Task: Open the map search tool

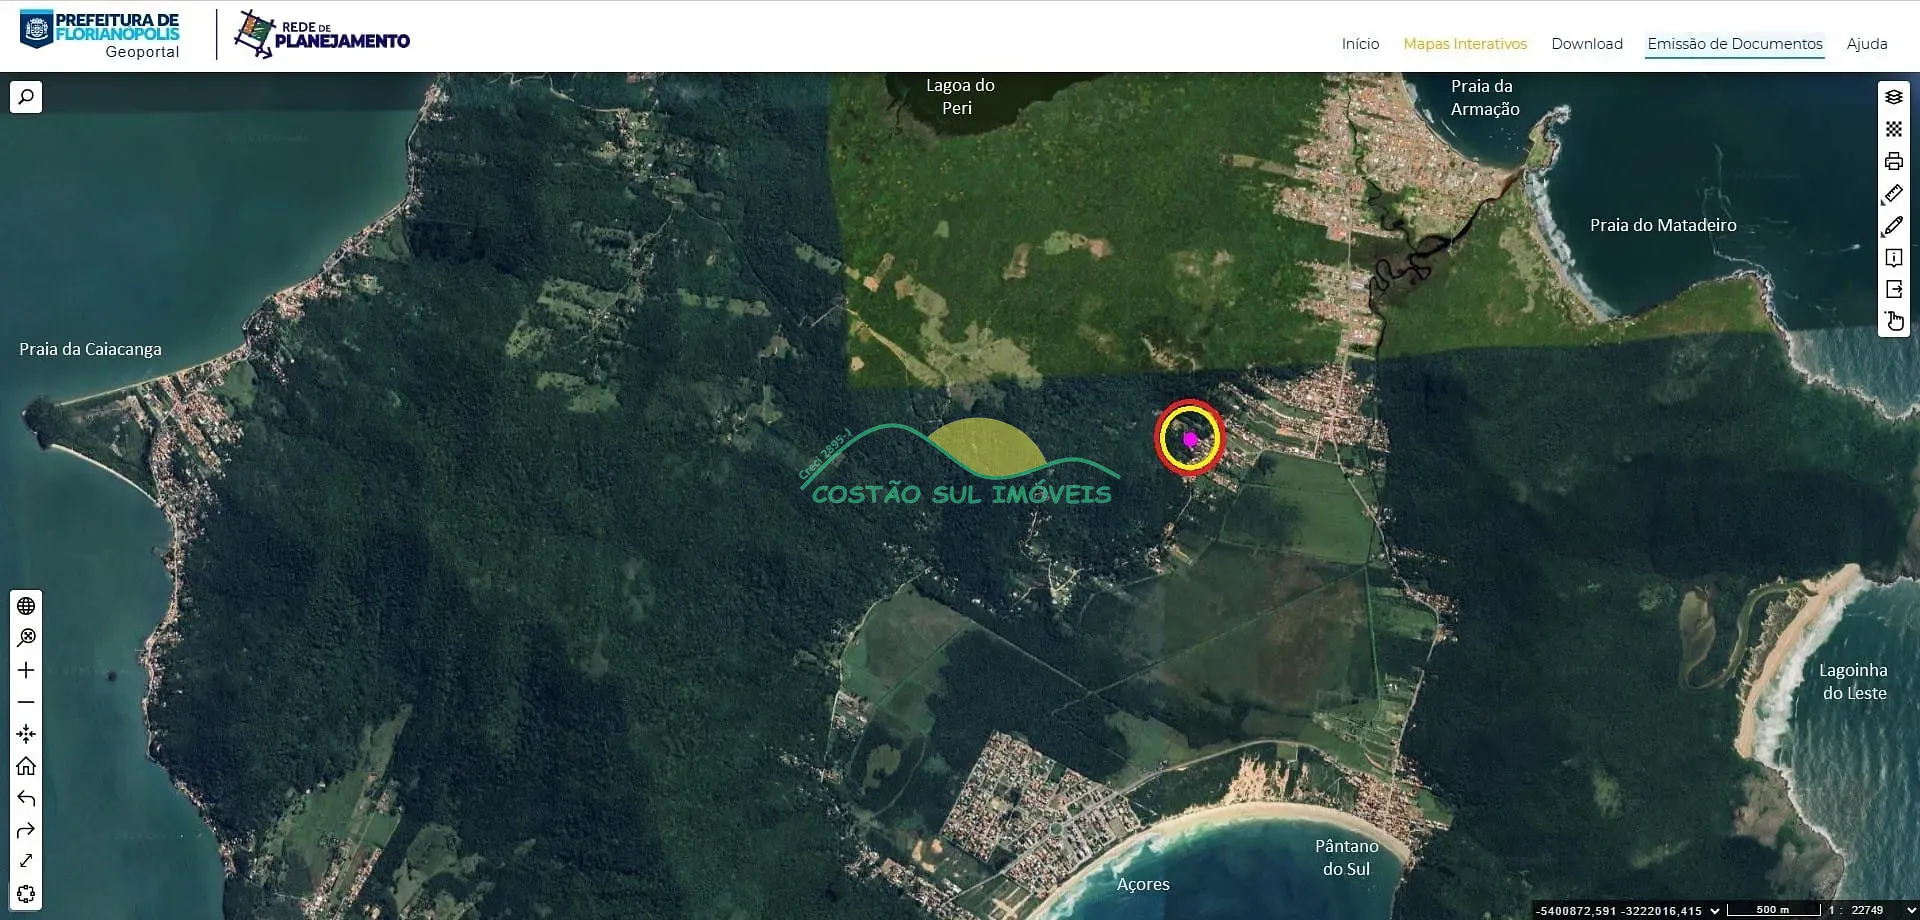Action: pyautogui.click(x=26, y=97)
